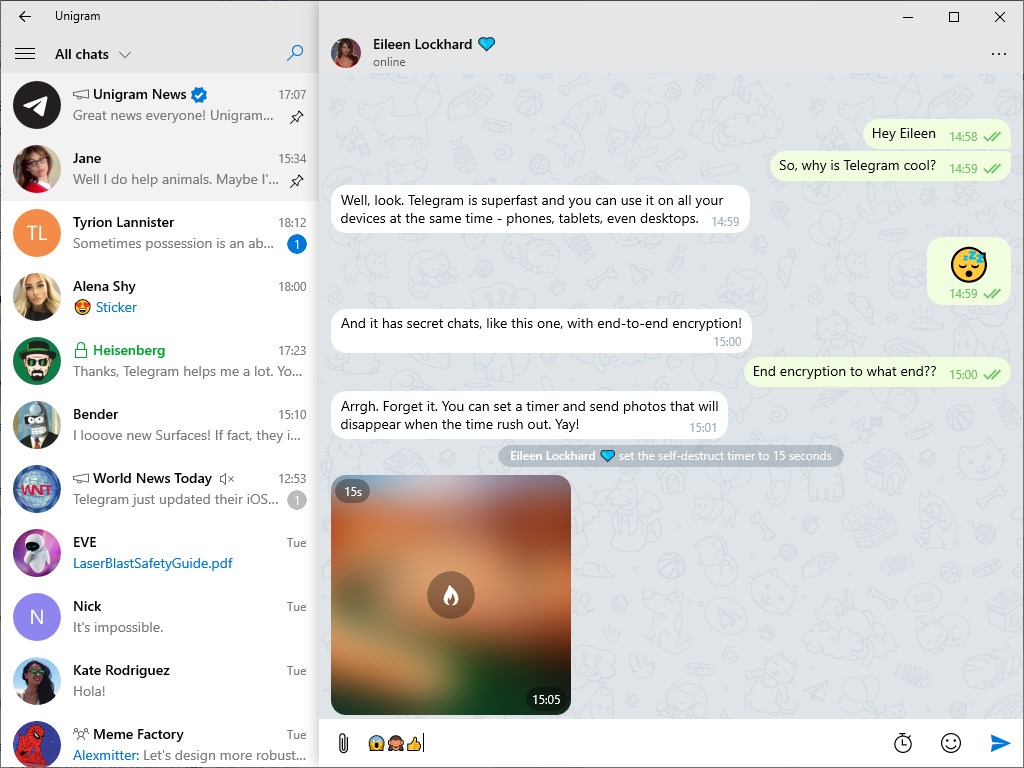The width and height of the screenshot is (1024, 768).
Task: Open the chat with Nick
Action: point(159,617)
